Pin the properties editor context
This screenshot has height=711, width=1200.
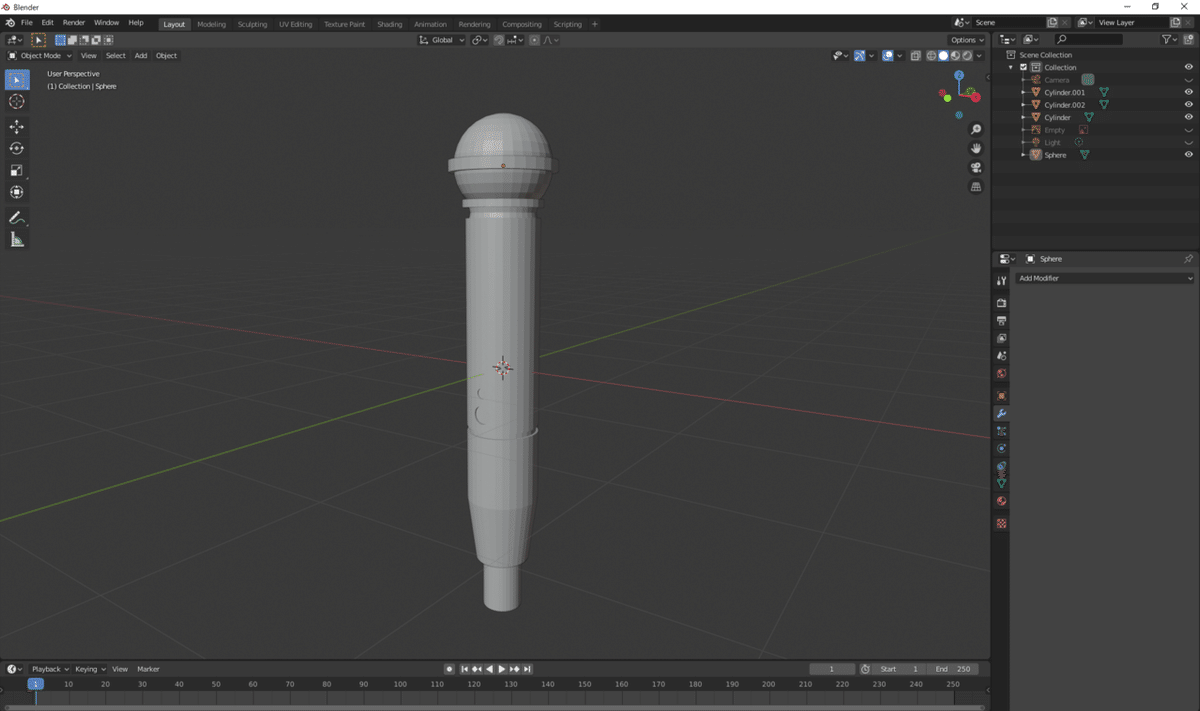point(1188,259)
